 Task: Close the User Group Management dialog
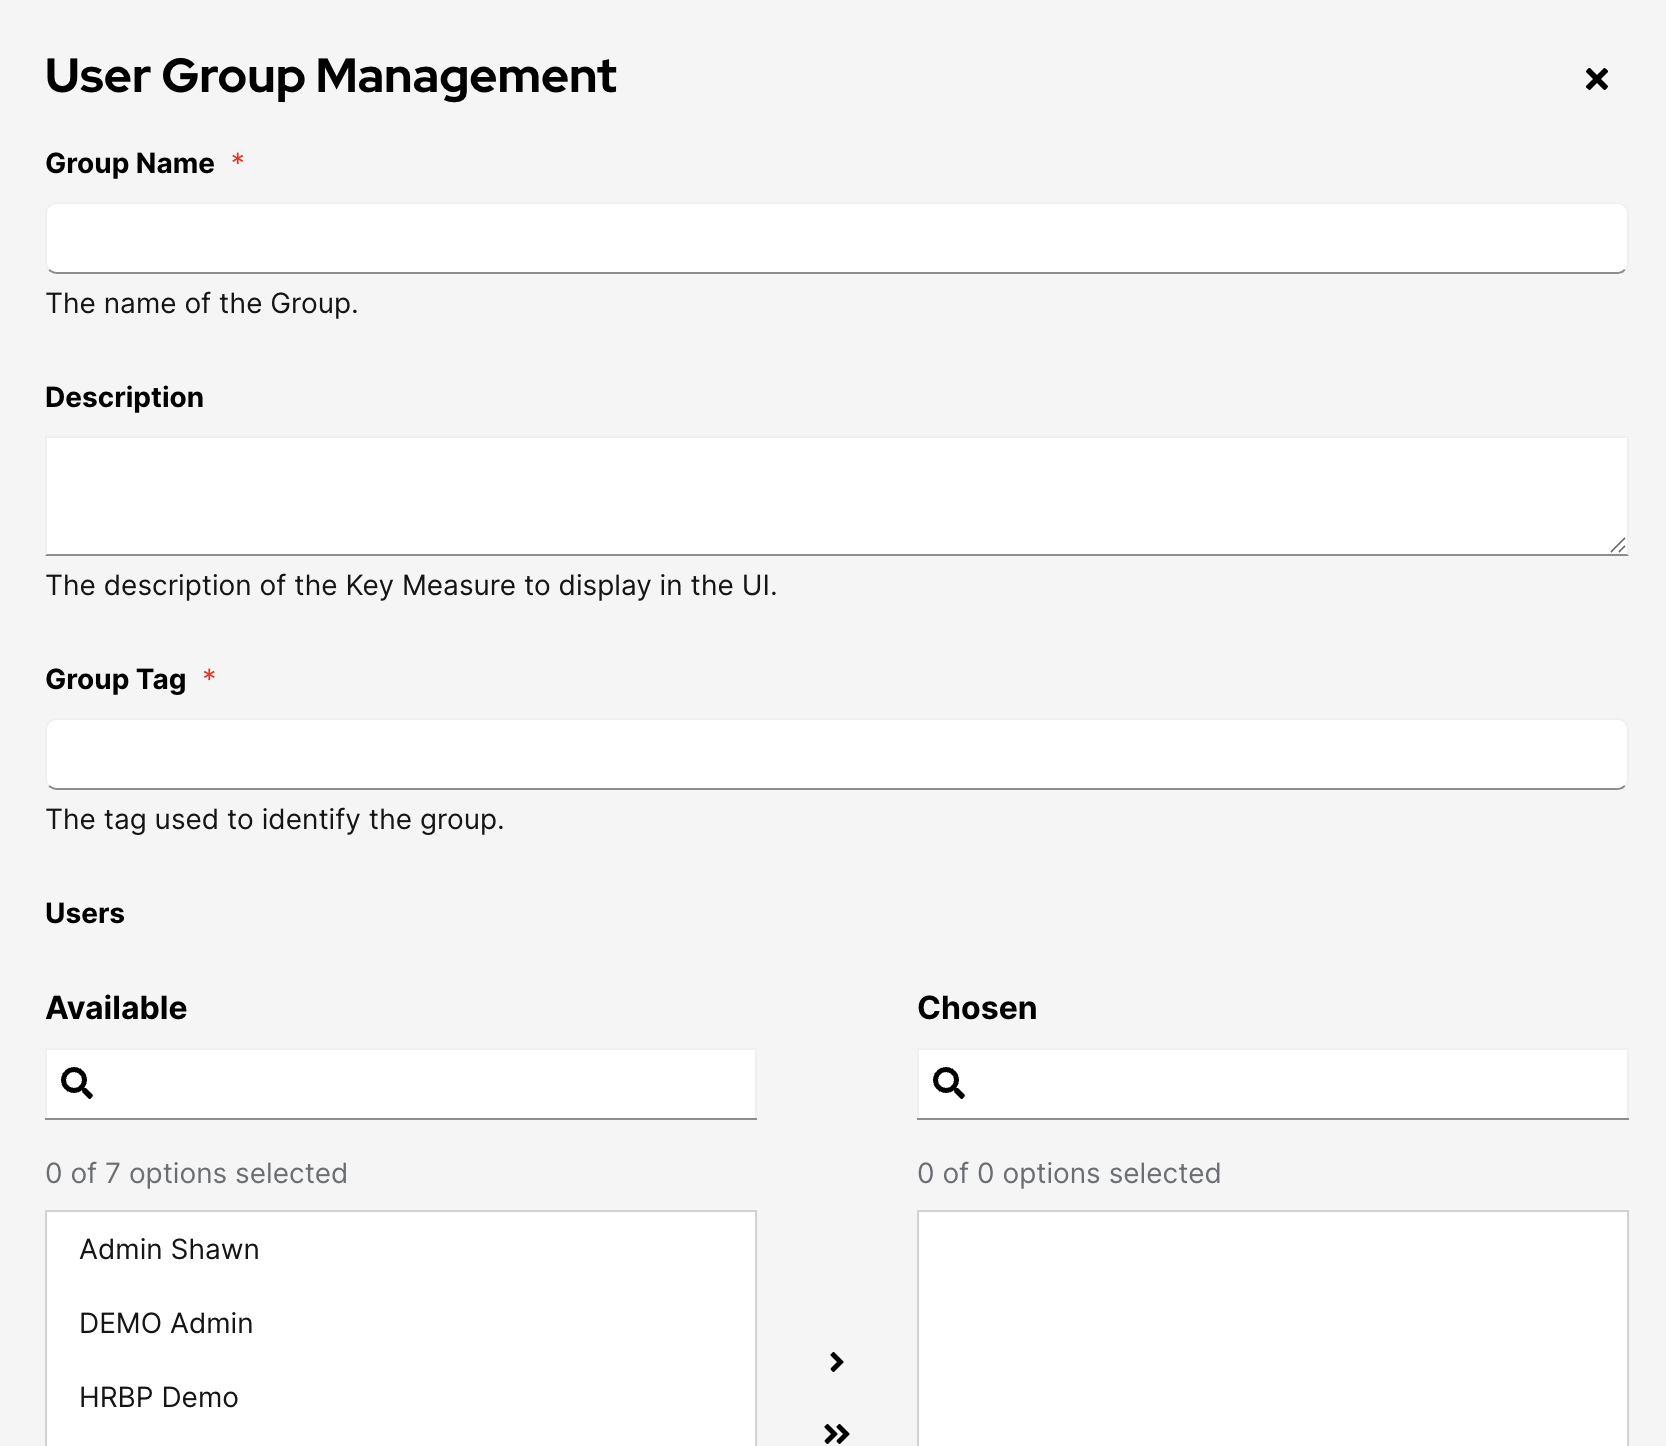pos(1596,79)
